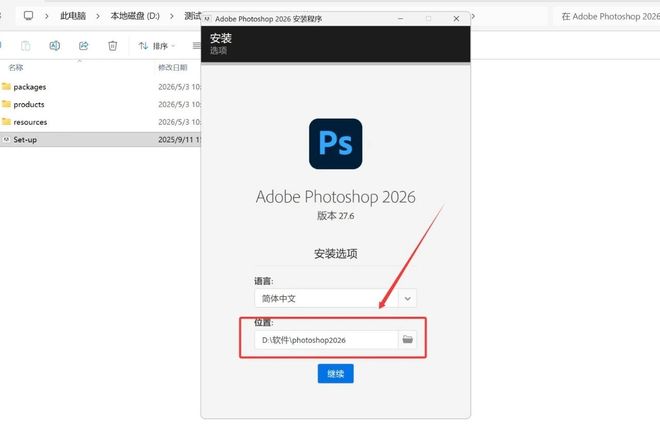Click the share icon in Explorer toolbar
Screen dimensions: 660x425
(83, 45)
